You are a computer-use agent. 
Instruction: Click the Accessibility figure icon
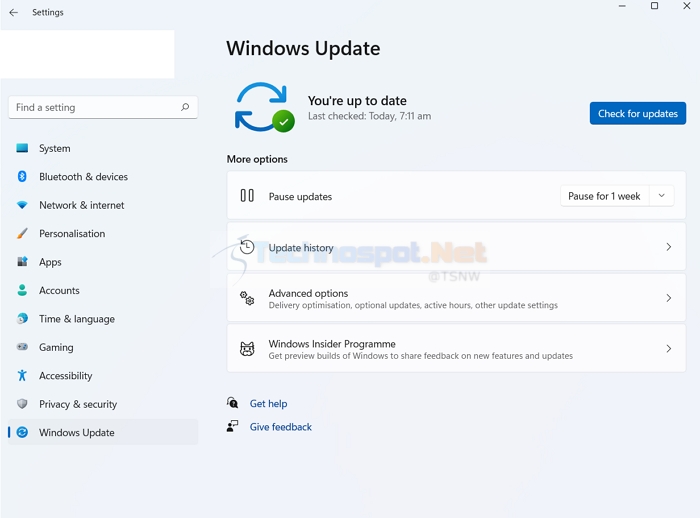(x=22, y=376)
